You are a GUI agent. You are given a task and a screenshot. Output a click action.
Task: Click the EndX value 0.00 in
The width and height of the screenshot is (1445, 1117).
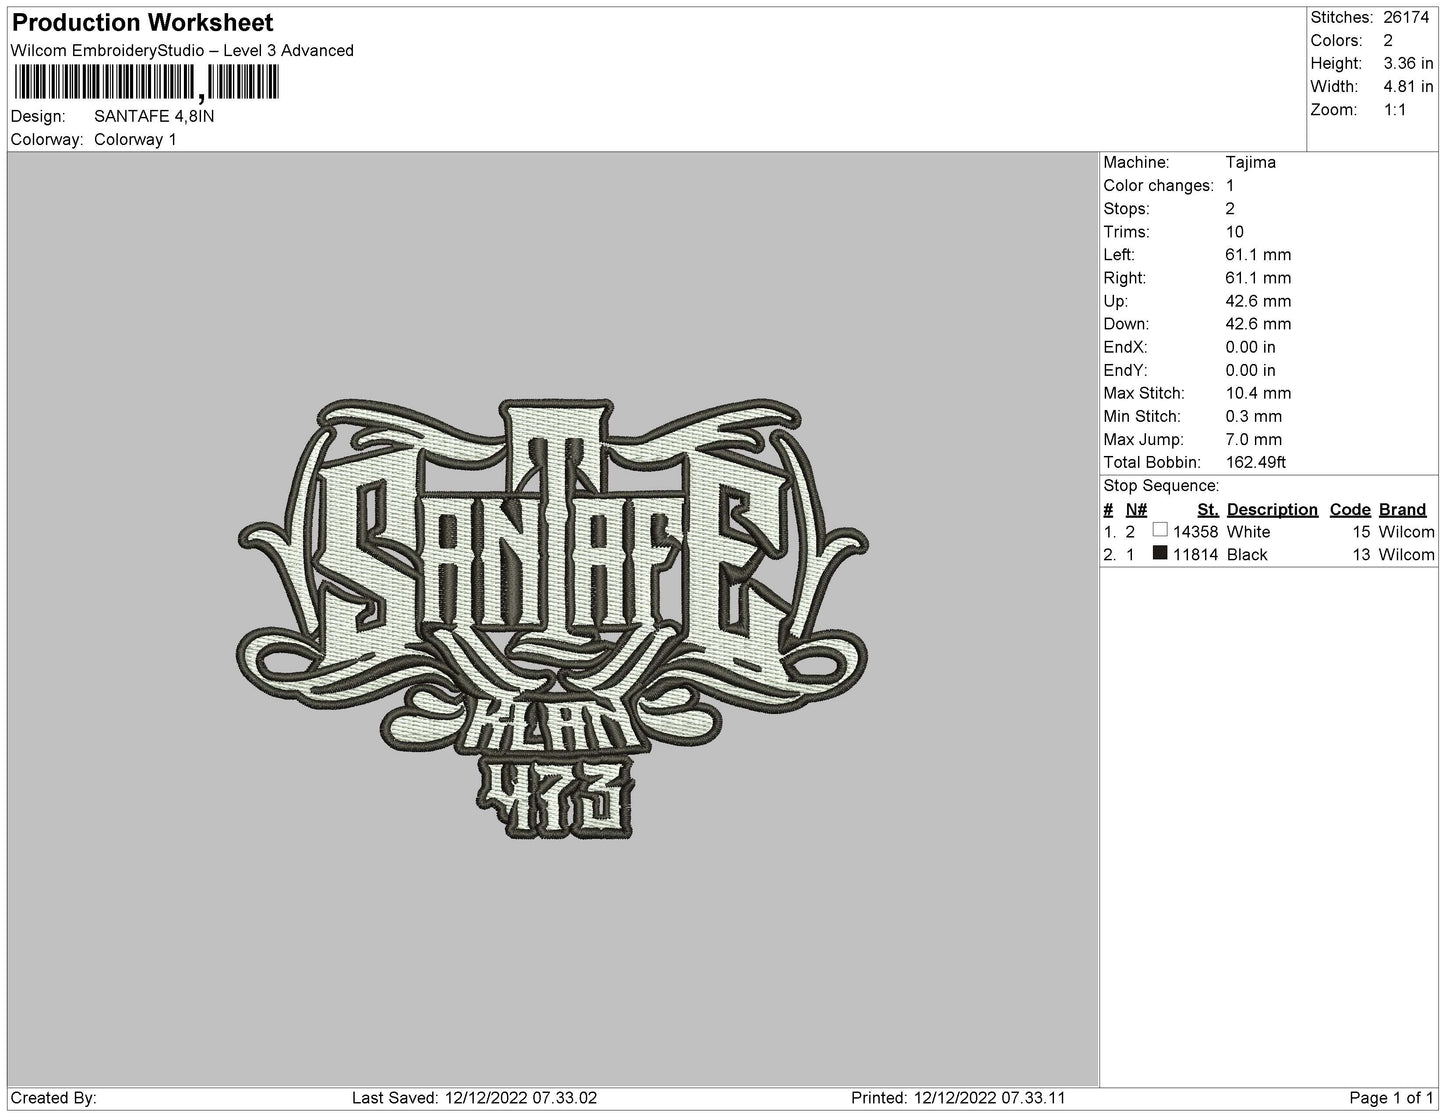tap(1250, 346)
